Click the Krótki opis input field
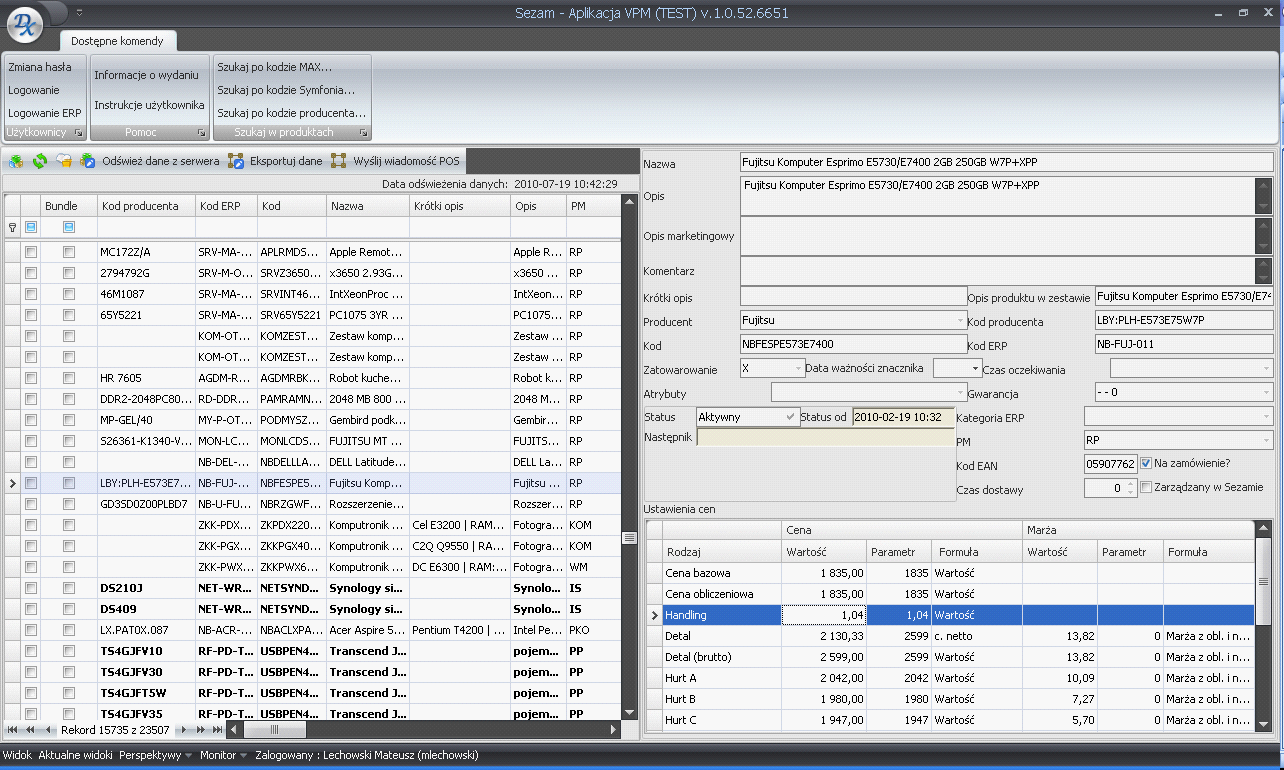1284x770 pixels. point(853,296)
